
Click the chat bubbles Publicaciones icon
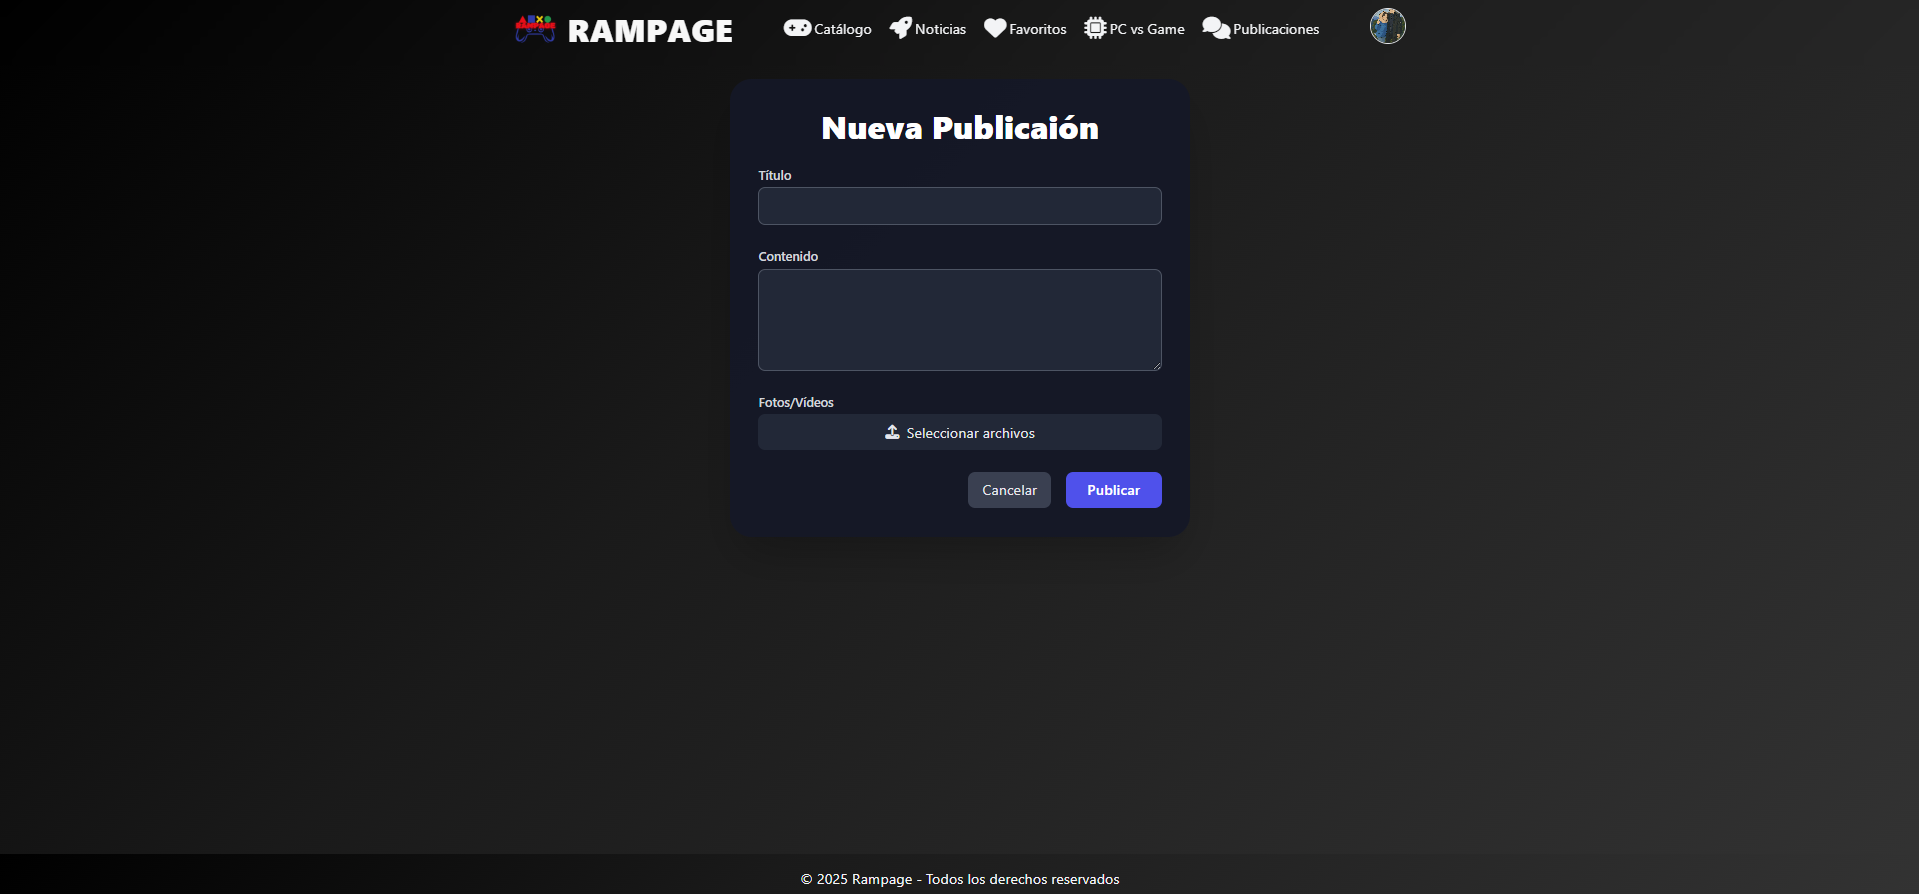1215,28
